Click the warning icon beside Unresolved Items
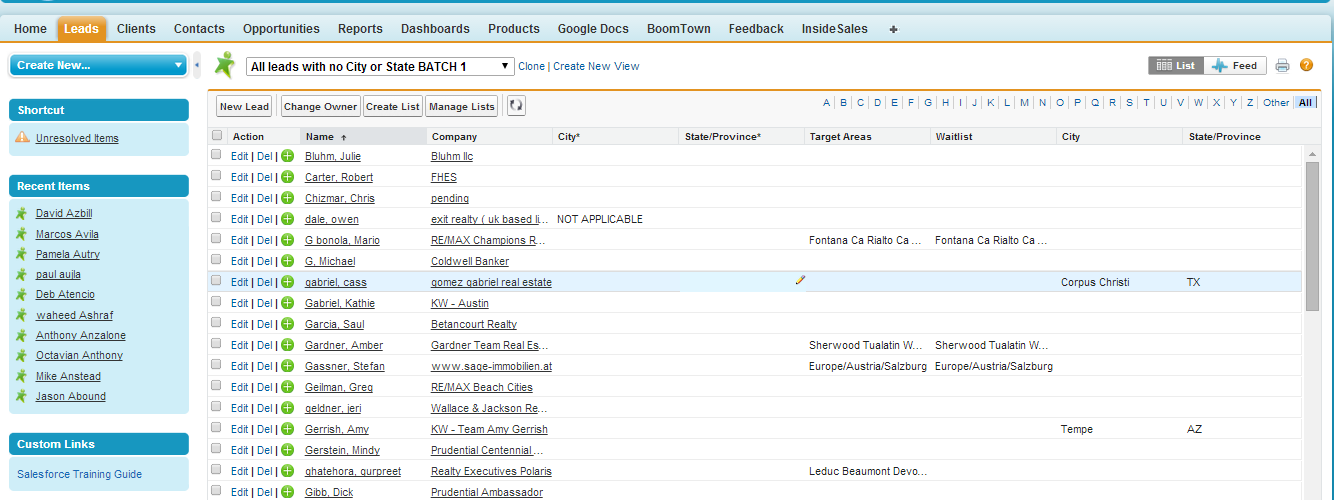 (23, 138)
